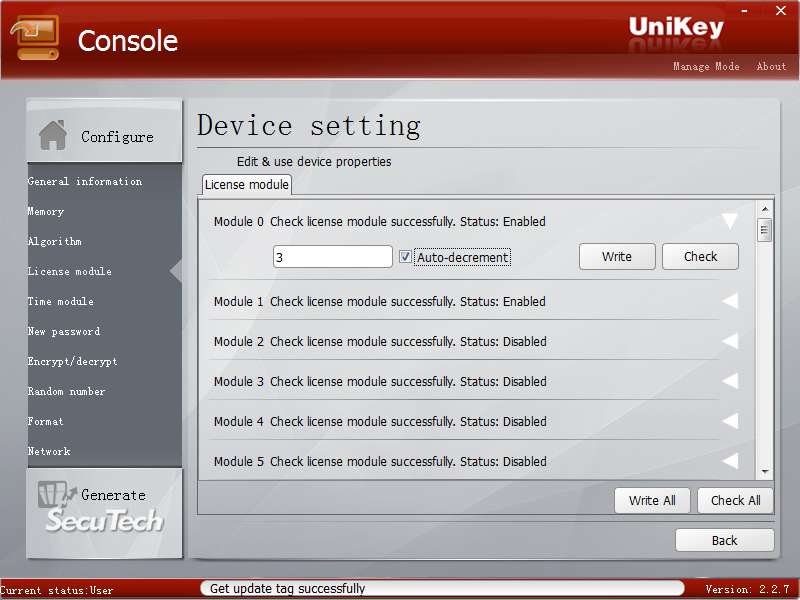
Task: Open the New password page
Action: pyautogui.click(x=64, y=332)
